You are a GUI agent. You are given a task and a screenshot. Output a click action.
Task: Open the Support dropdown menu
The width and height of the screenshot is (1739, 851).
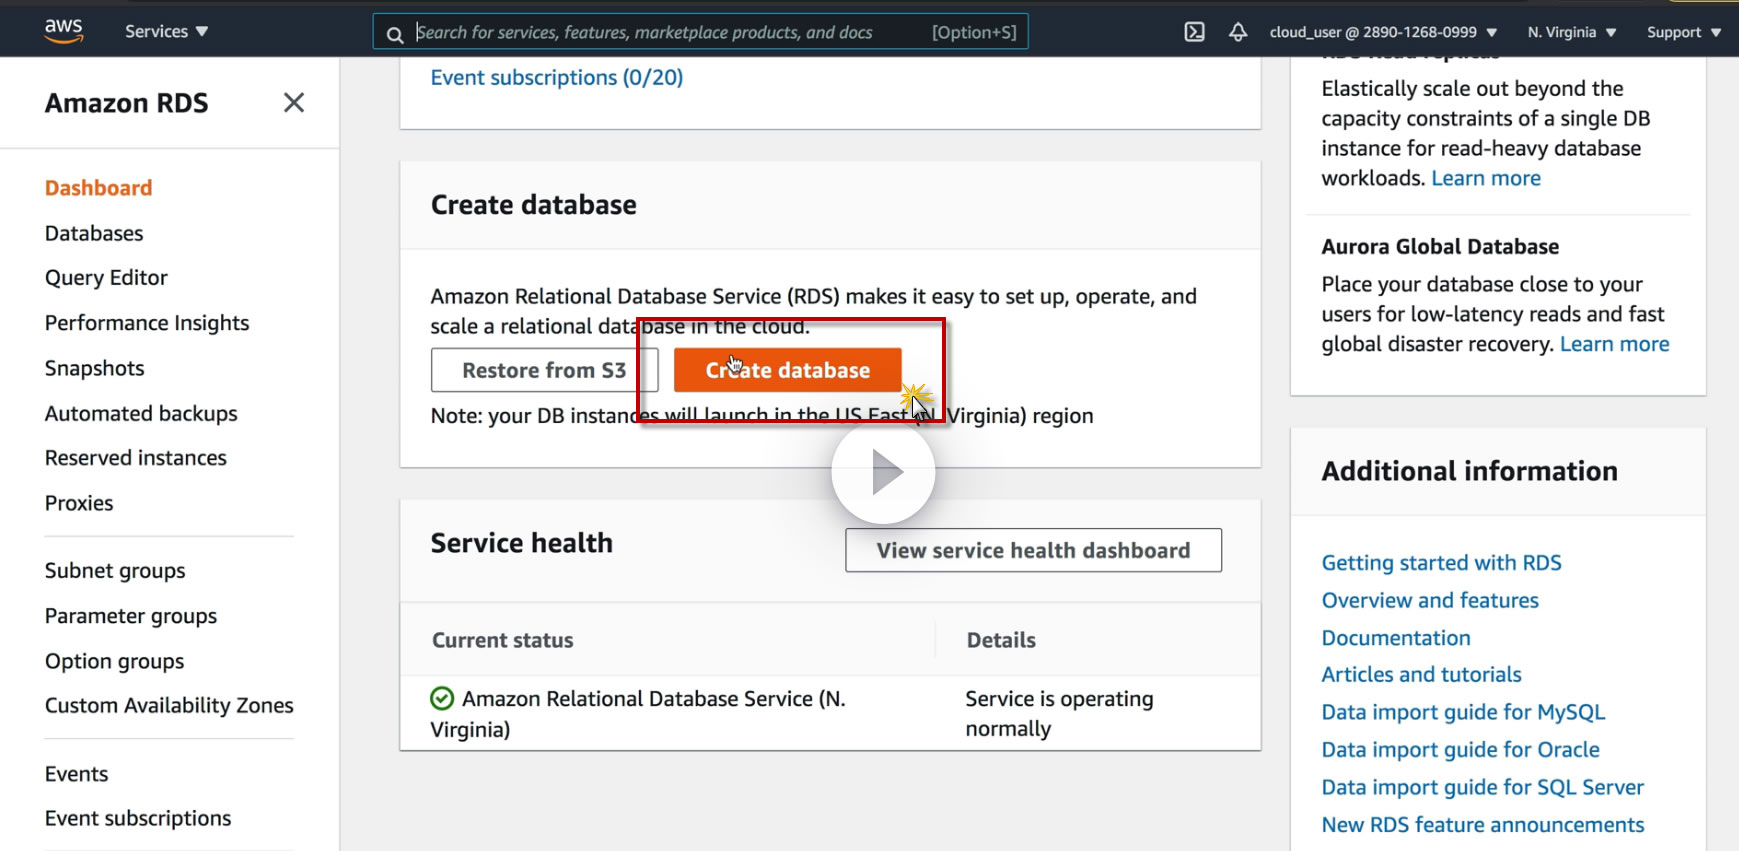(x=1683, y=32)
